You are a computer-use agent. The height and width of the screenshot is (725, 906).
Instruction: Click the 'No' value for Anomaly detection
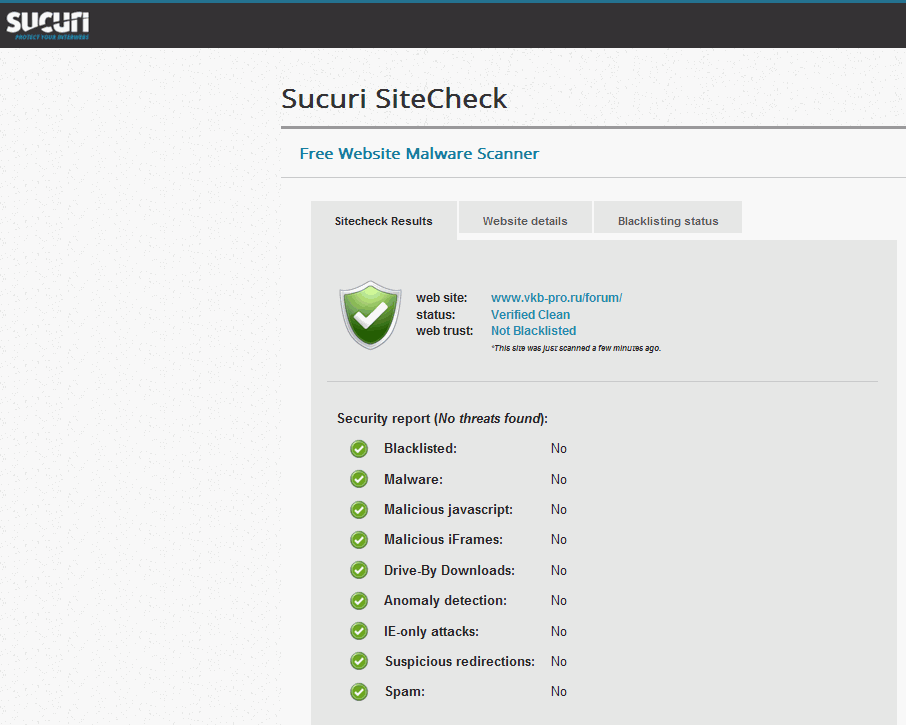559,601
